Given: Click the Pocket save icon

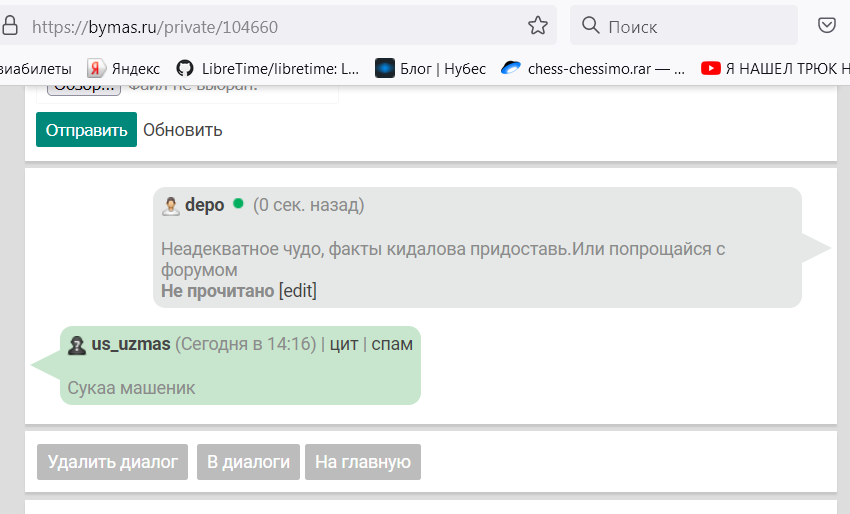Looking at the screenshot, I should [827, 26].
